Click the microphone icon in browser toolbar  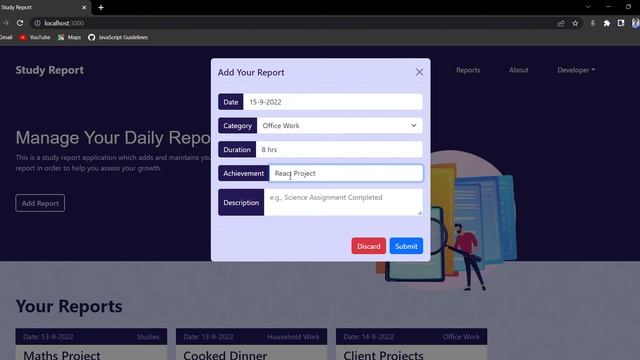[593, 23]
